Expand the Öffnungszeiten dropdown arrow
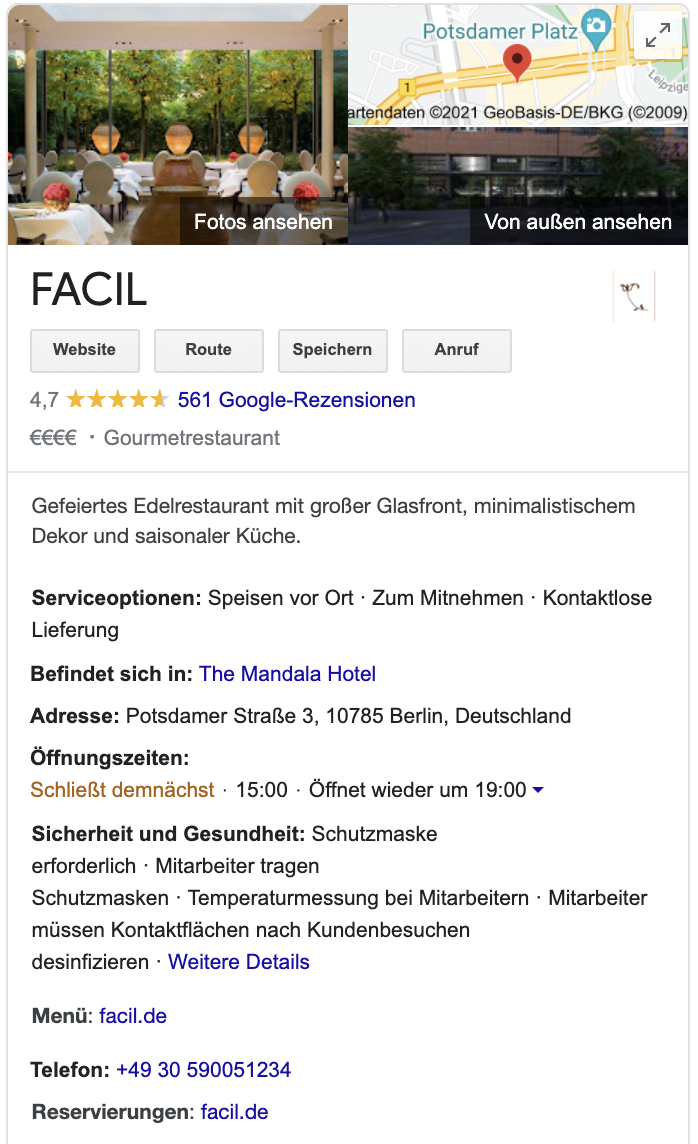 [537, 790]
